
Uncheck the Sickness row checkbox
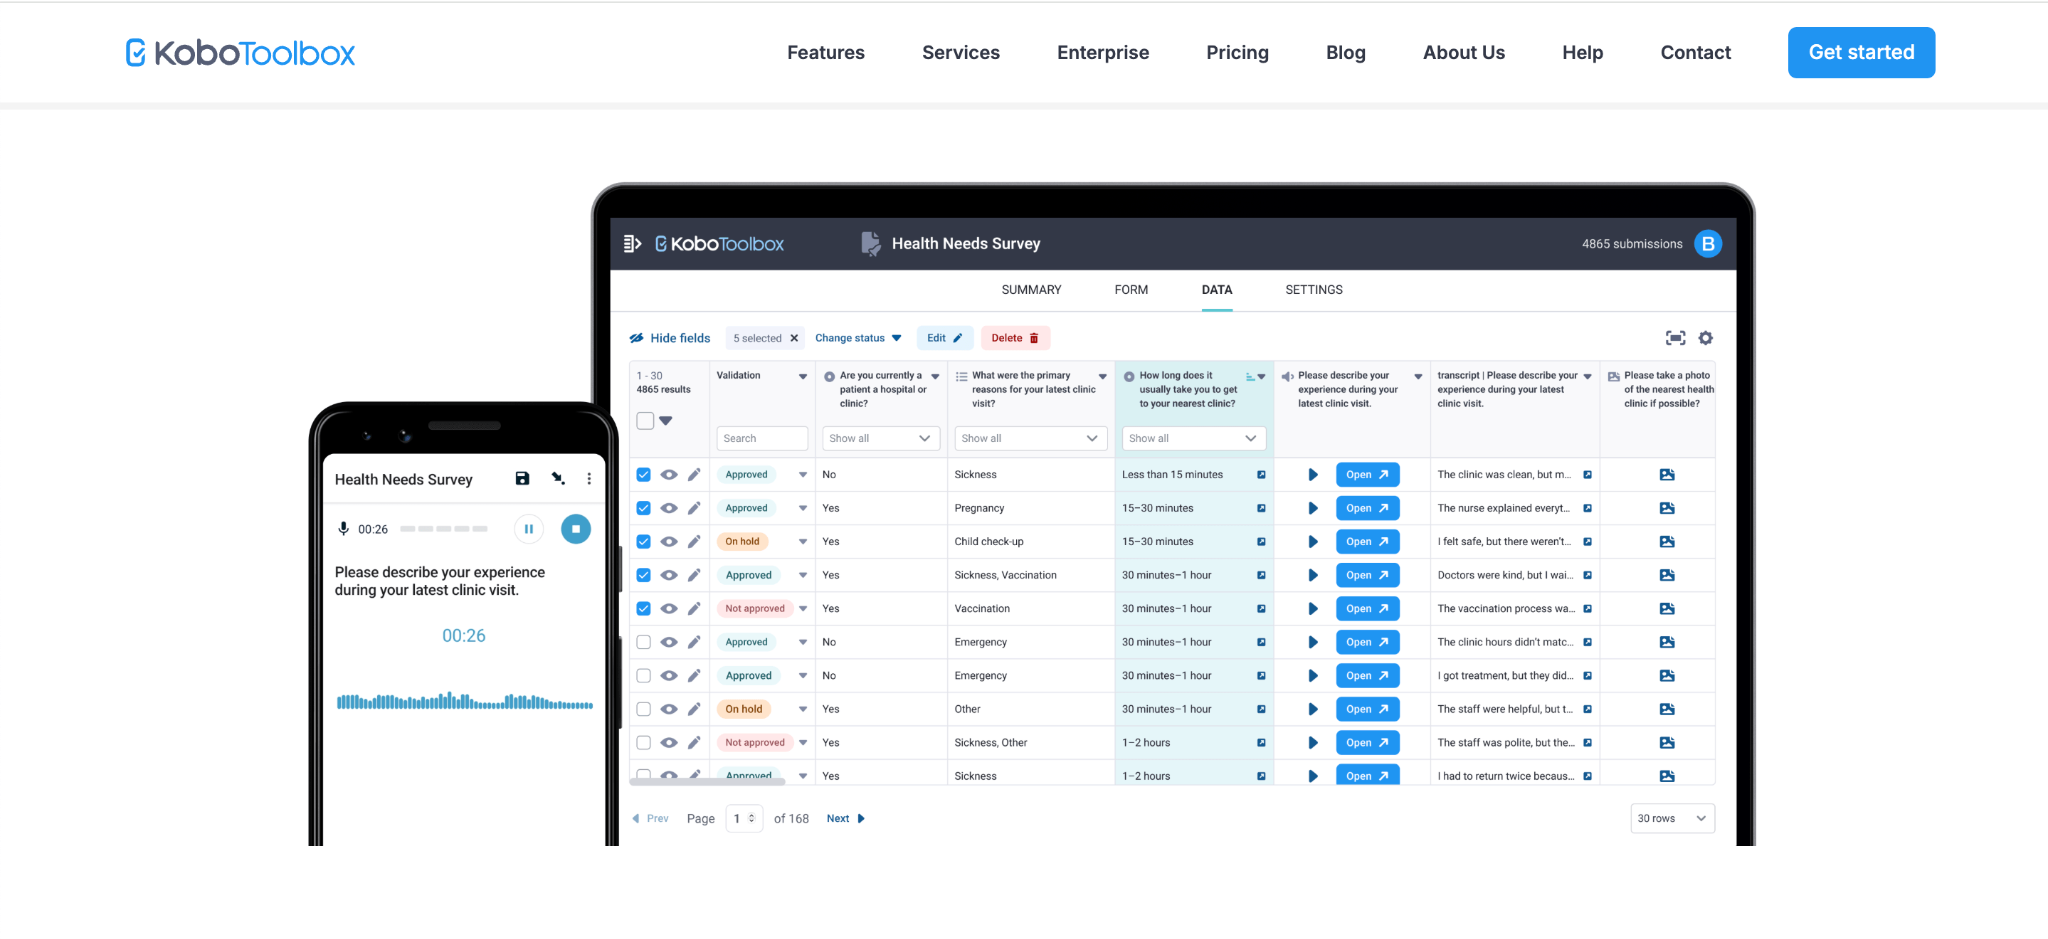click(x=644, y=475)
